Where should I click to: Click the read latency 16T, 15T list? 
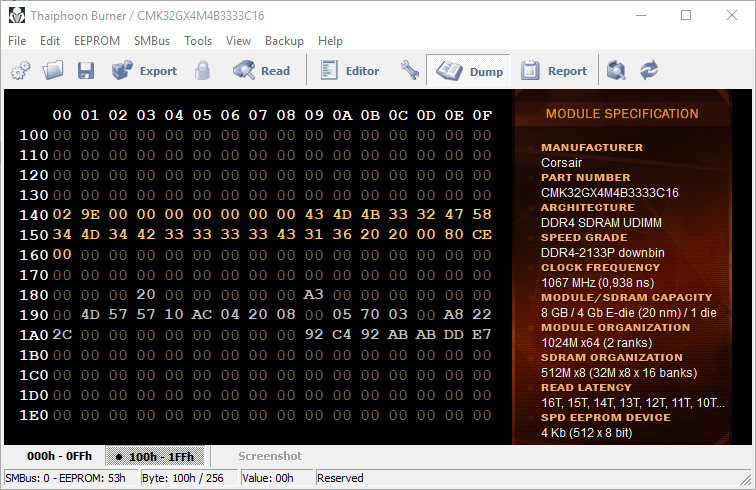[633, 403]
